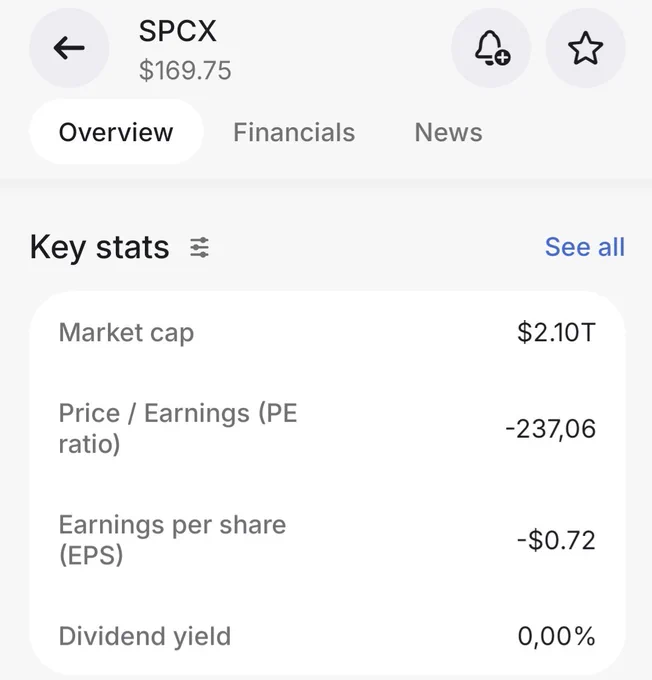Switch to the Overview tab
The width and height of the screenshot is (652, 680).
click(x=116, y=132)
